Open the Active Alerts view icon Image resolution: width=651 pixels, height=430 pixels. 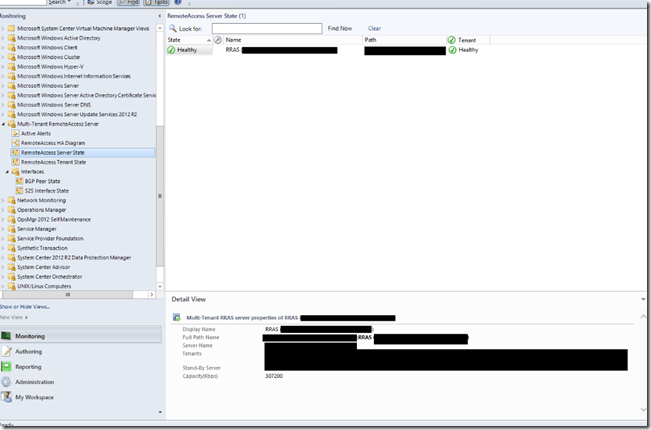15,133
